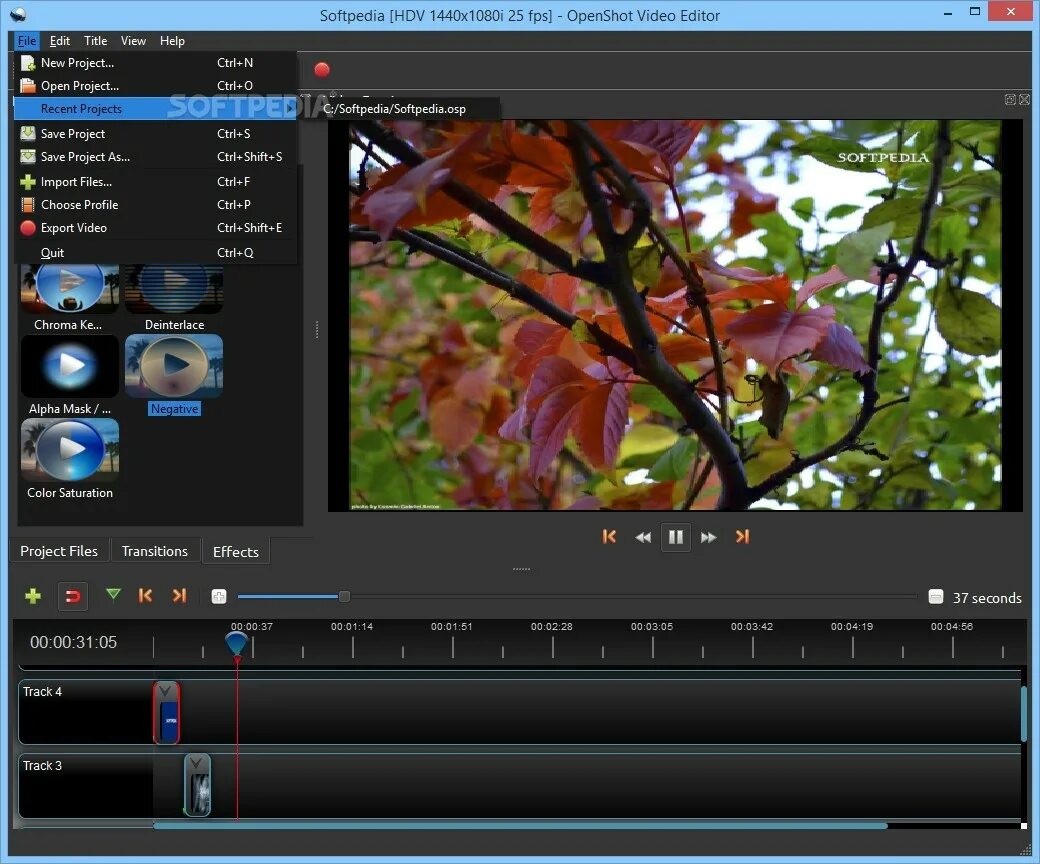Float the video preview dock panel
This screenshot has width=1040, height=864.
click(x=1010, y=99)
